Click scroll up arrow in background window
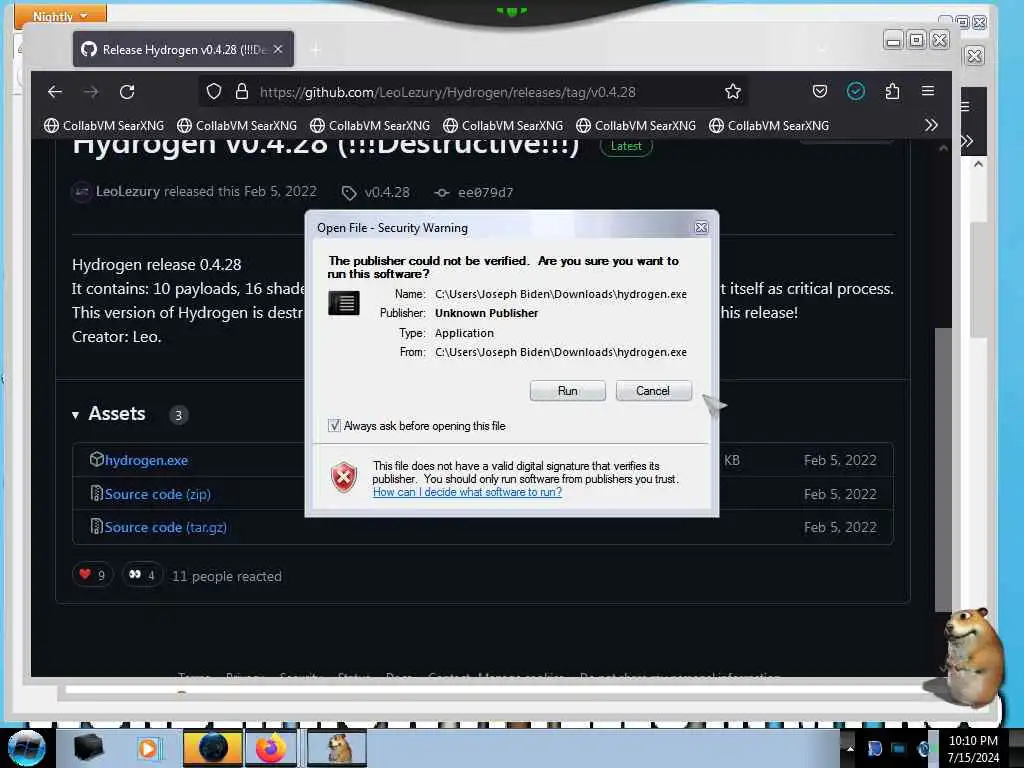1024x768 pixels. tap(978, 165)
